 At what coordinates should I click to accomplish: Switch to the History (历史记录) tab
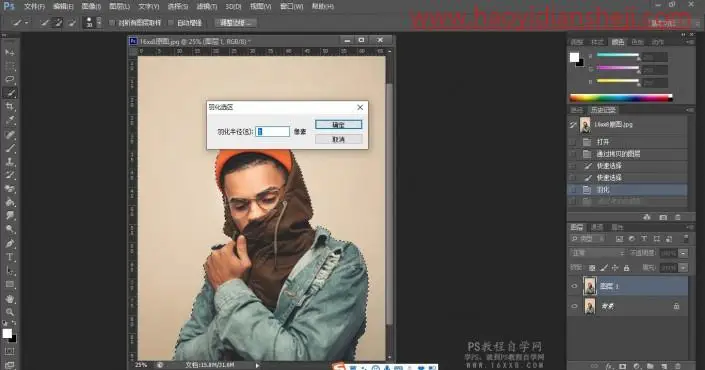pyautogui.click(x=603, y=110)
